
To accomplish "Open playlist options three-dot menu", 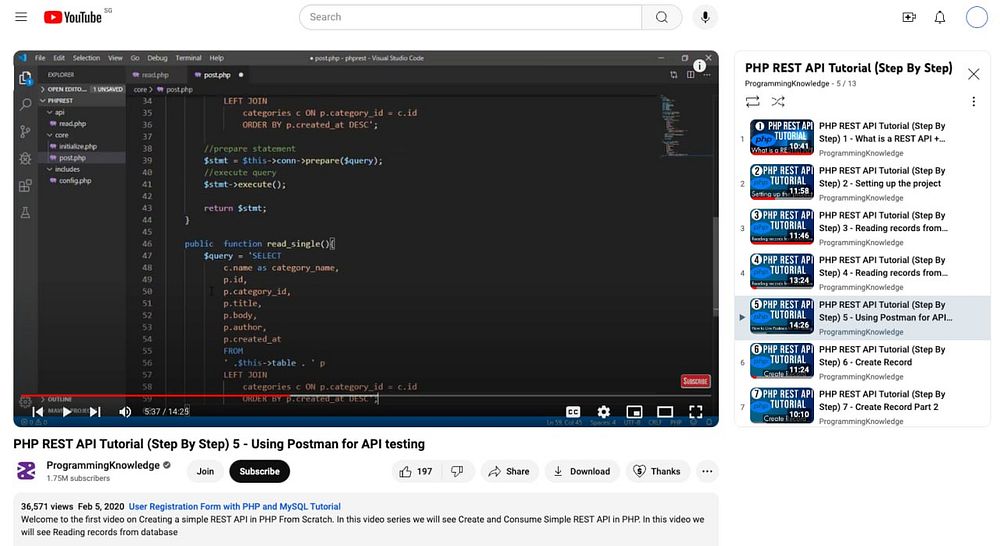I will (x=973, y=101).
